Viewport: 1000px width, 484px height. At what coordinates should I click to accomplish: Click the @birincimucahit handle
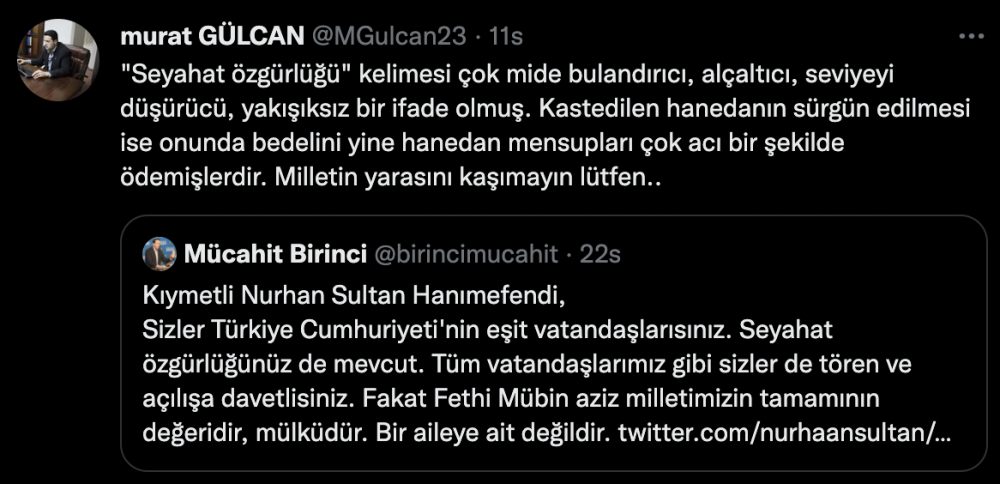pyautogui.click(x=465, y=254)
